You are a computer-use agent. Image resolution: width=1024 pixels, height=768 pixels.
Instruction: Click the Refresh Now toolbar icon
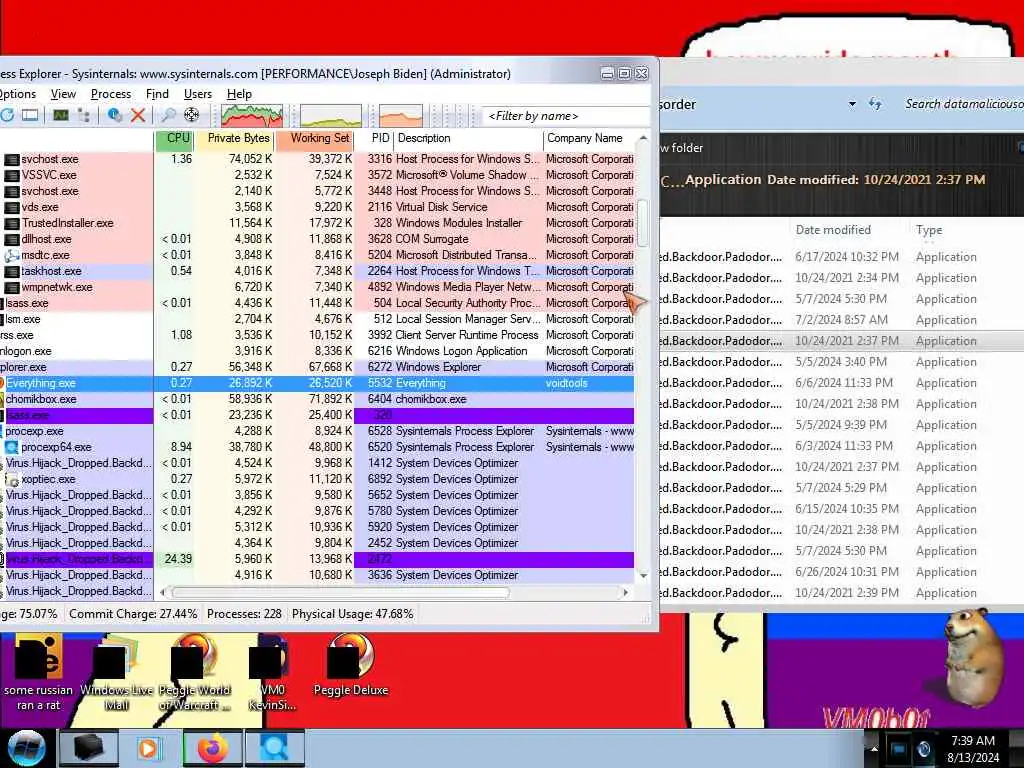coord(7,116)
